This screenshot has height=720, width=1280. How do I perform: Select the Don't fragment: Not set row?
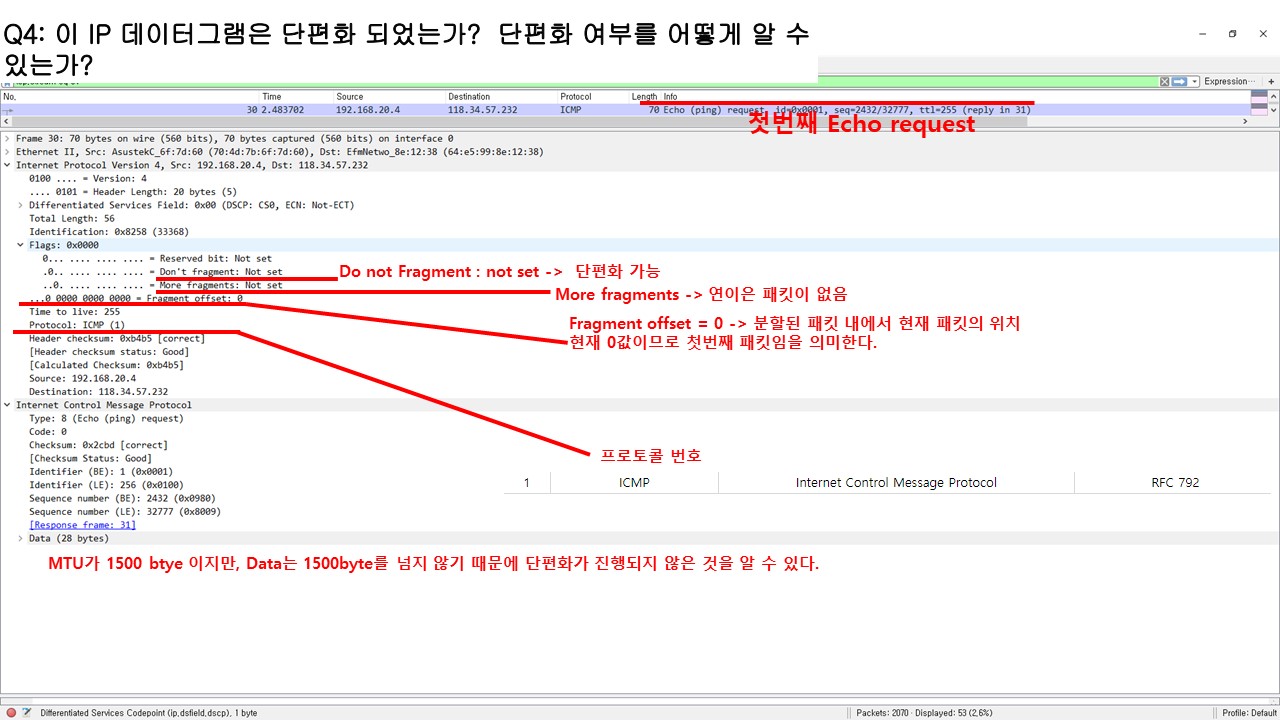pyautogui.click(x=162, y=272)
